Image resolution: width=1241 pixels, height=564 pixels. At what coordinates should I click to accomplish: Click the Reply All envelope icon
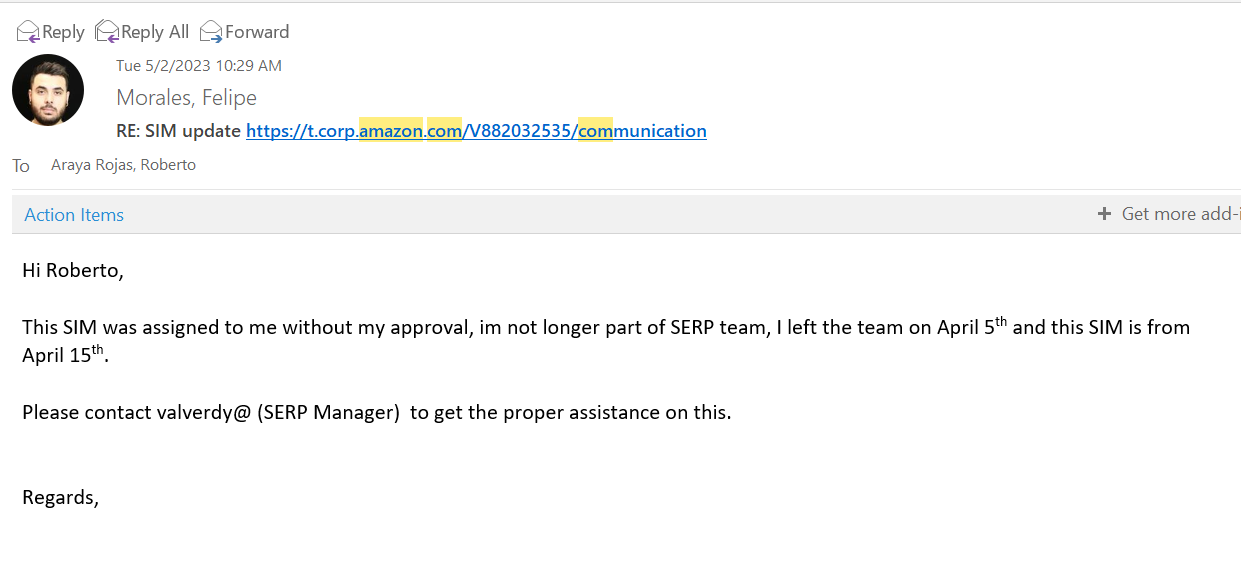click(107, 32)
